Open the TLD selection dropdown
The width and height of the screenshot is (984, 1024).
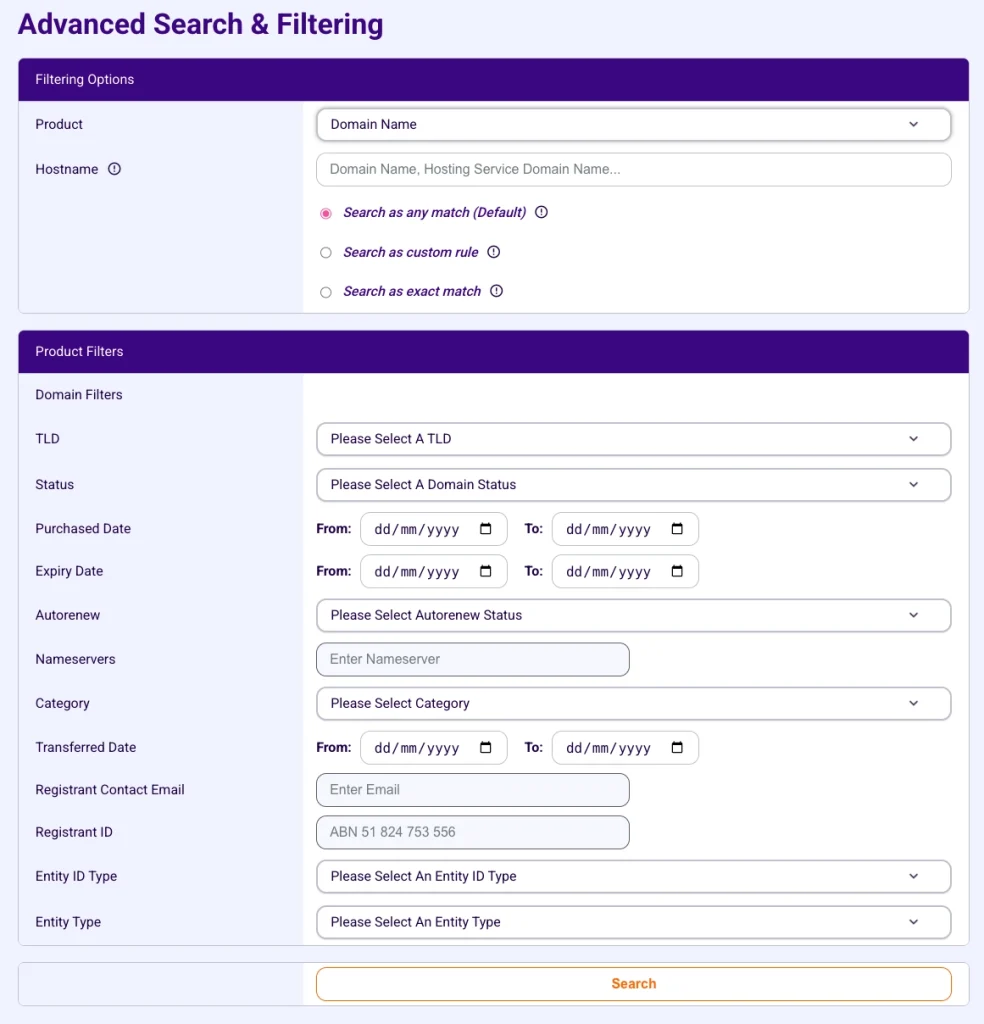tap(633, 438)
